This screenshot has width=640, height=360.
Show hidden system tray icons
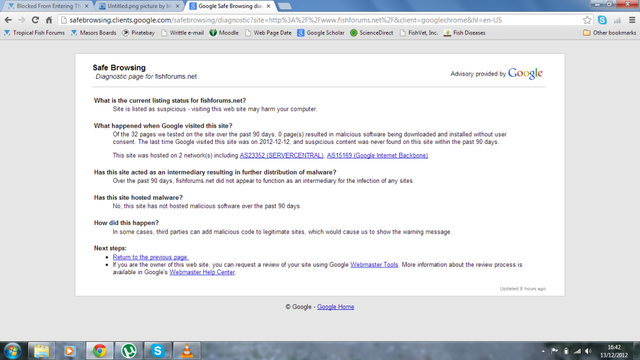(543, 351)
